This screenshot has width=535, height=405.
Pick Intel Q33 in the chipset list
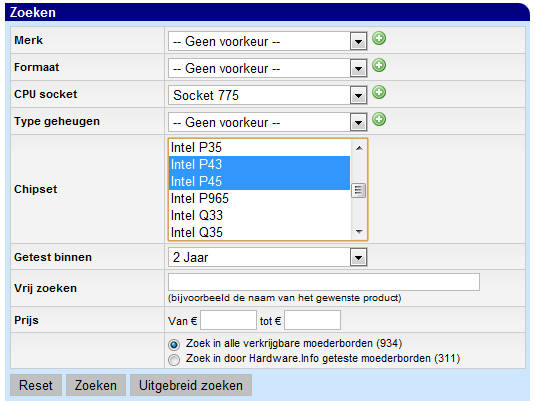(x=259, y=215)
